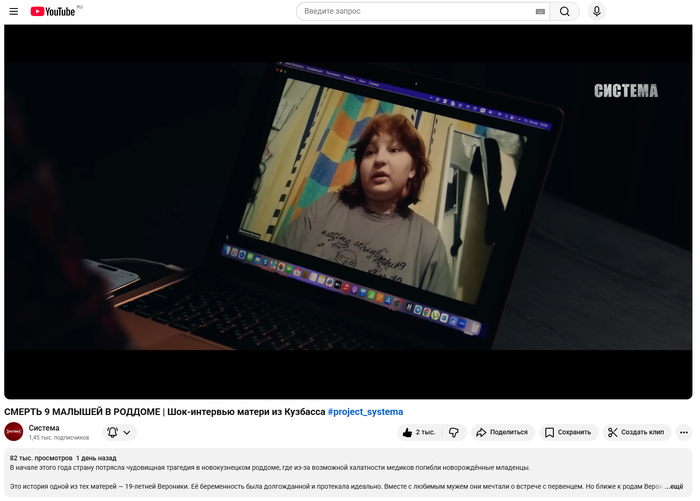Open the three-dots more actions menu
Viewport: 700px width, 501px height.
pos(684,432)
